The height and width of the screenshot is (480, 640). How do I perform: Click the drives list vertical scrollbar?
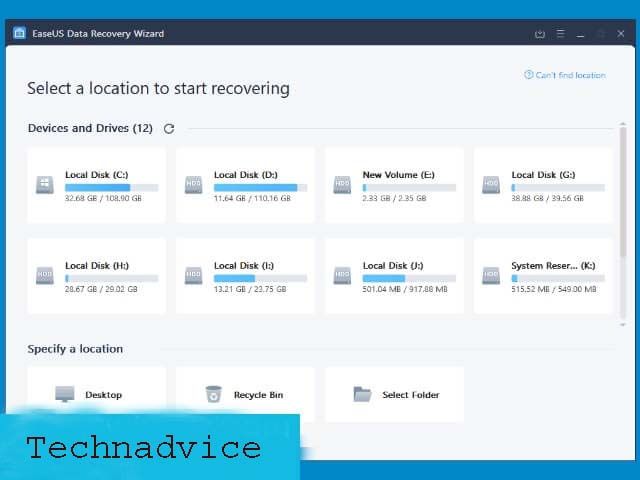click(x=623, y=192)
